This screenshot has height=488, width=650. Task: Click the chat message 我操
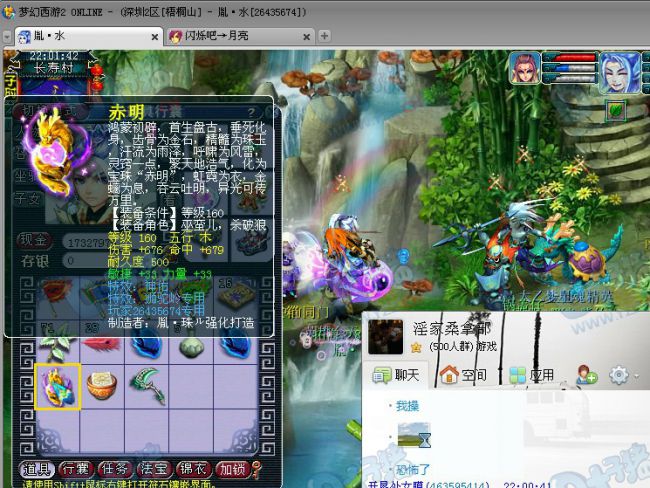pyautogui.click(x=407, y=405)
